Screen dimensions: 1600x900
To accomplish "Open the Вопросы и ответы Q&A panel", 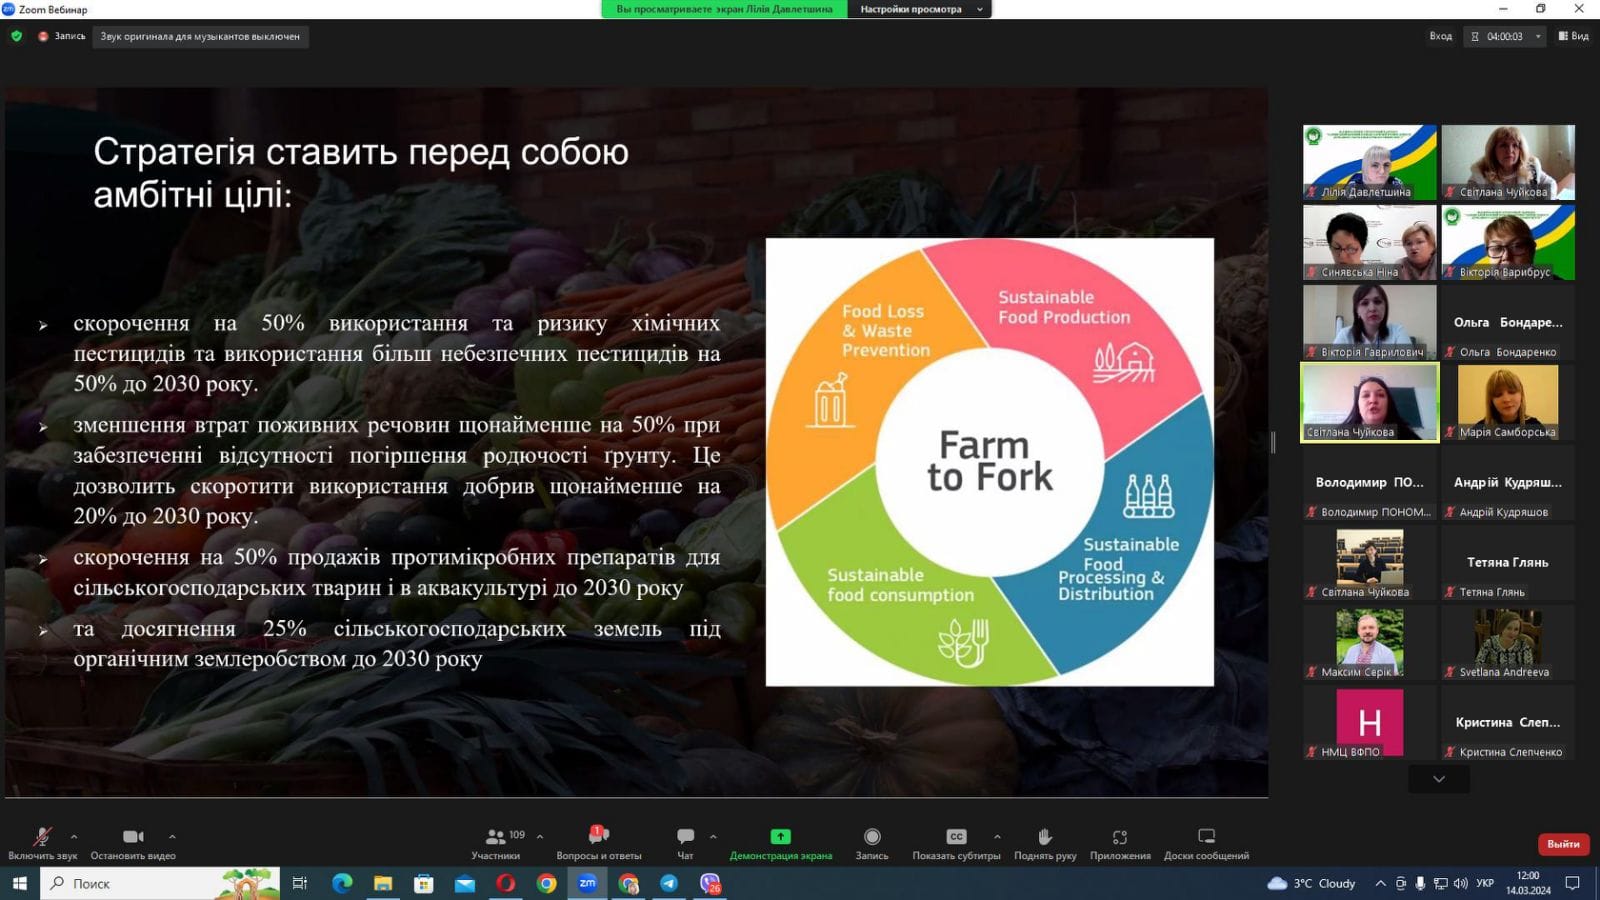I will tap(598, 842).
